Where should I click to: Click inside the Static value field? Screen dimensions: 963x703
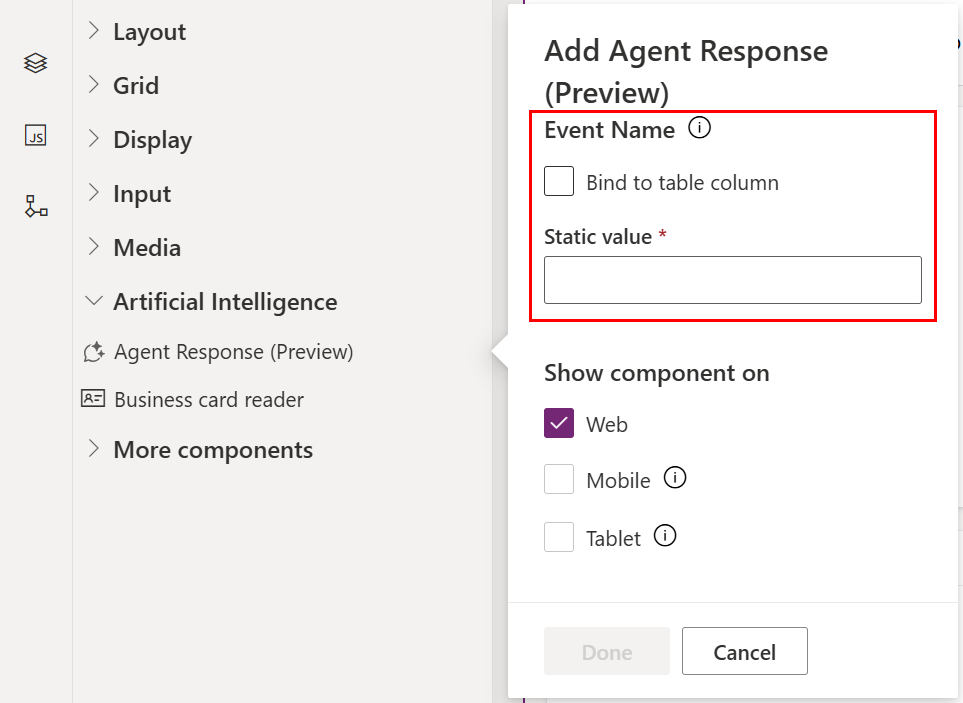[732, 280]
